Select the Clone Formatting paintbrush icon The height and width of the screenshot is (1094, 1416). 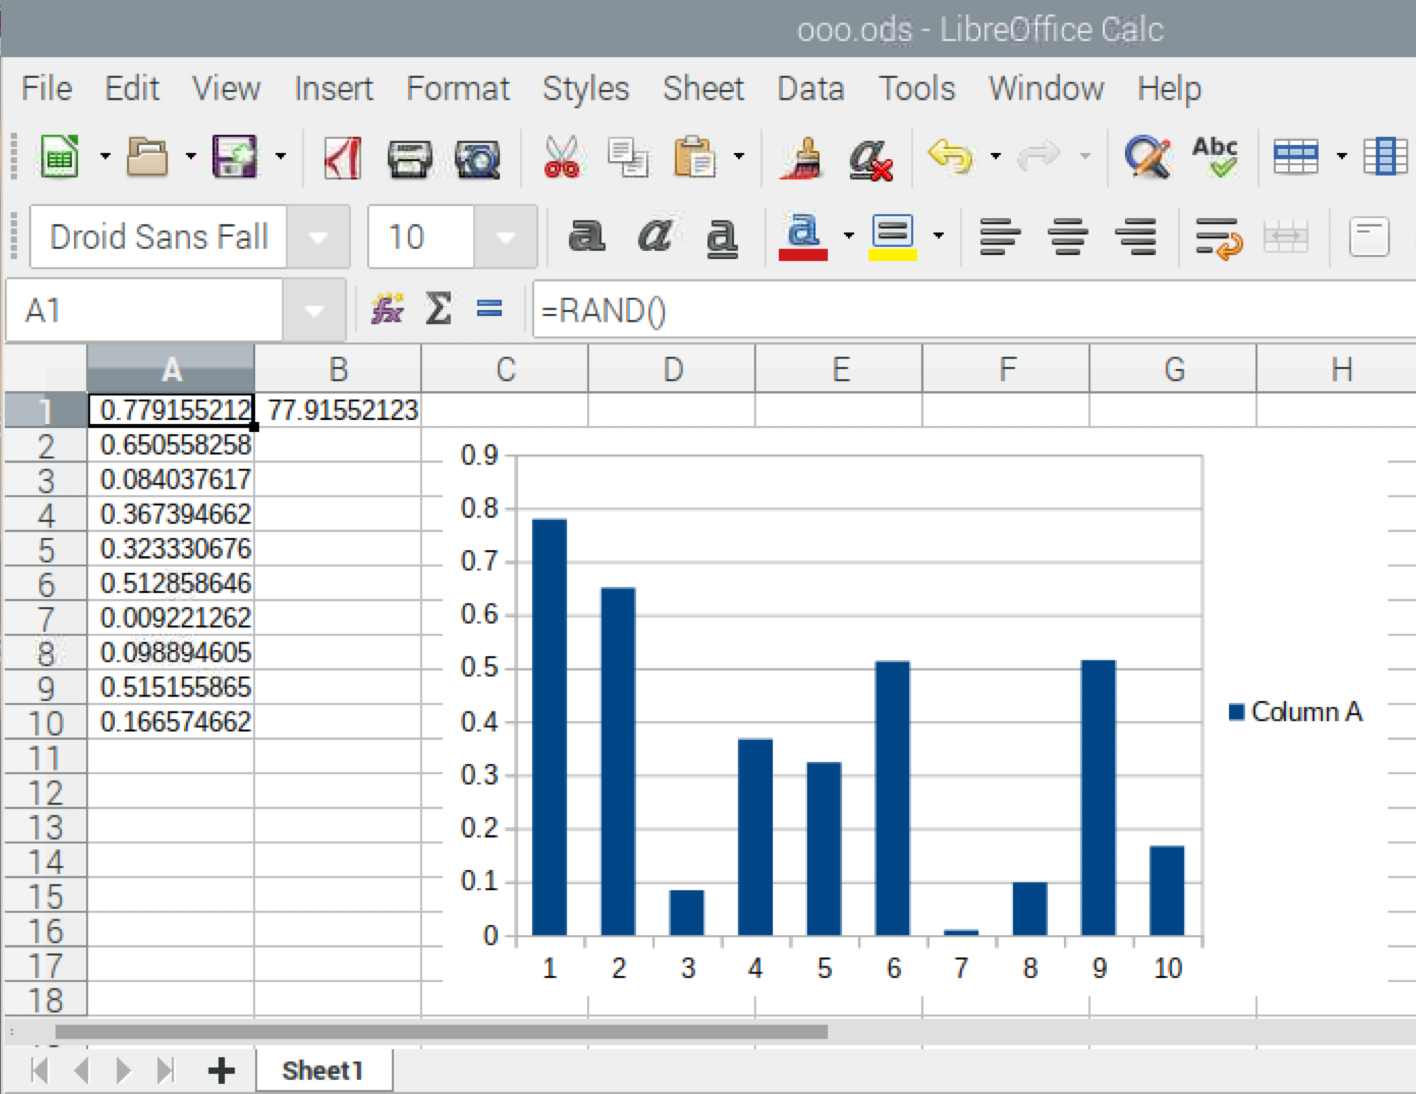(802, 158)
